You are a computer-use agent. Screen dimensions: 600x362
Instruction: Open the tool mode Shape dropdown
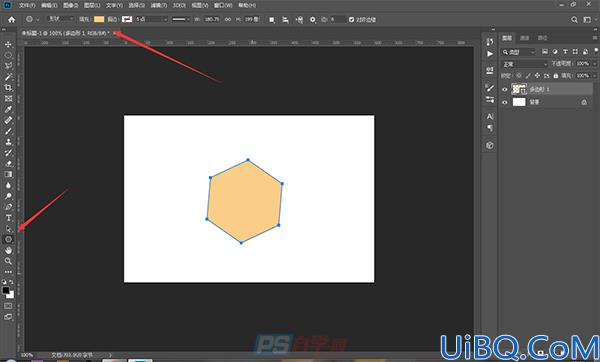pos(61,19)
